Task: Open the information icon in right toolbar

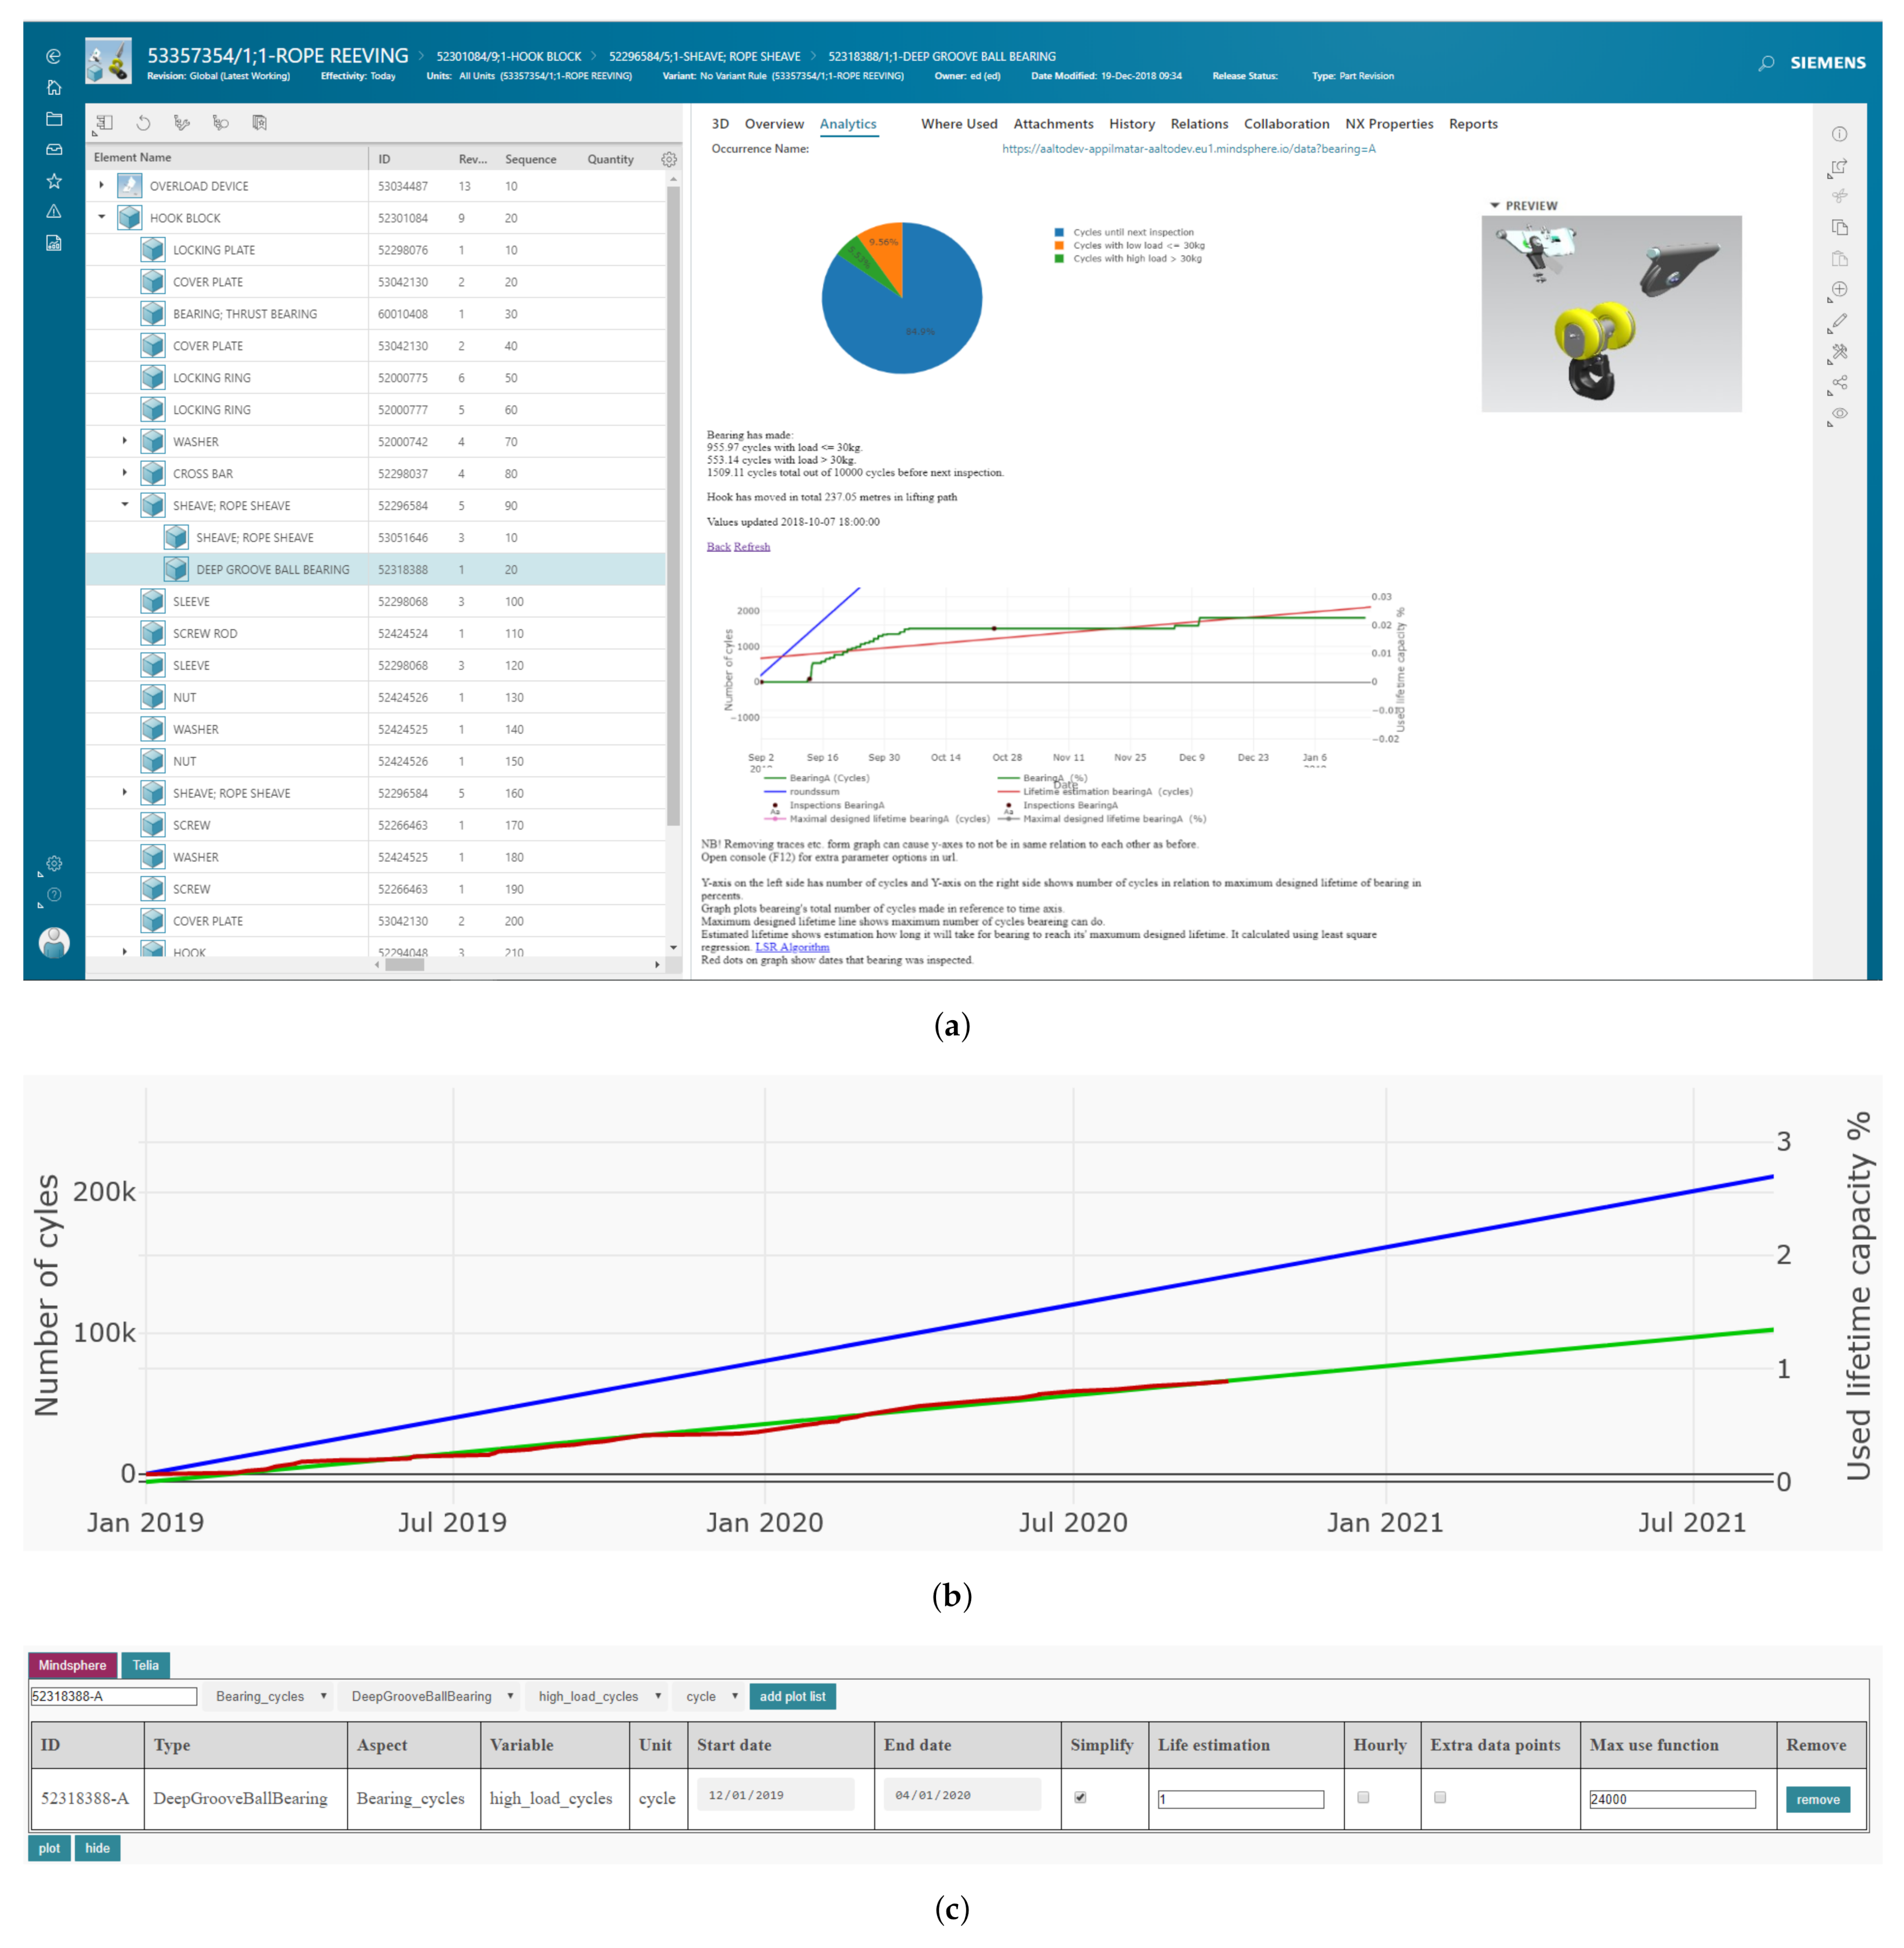Action: coord(1839,134)
